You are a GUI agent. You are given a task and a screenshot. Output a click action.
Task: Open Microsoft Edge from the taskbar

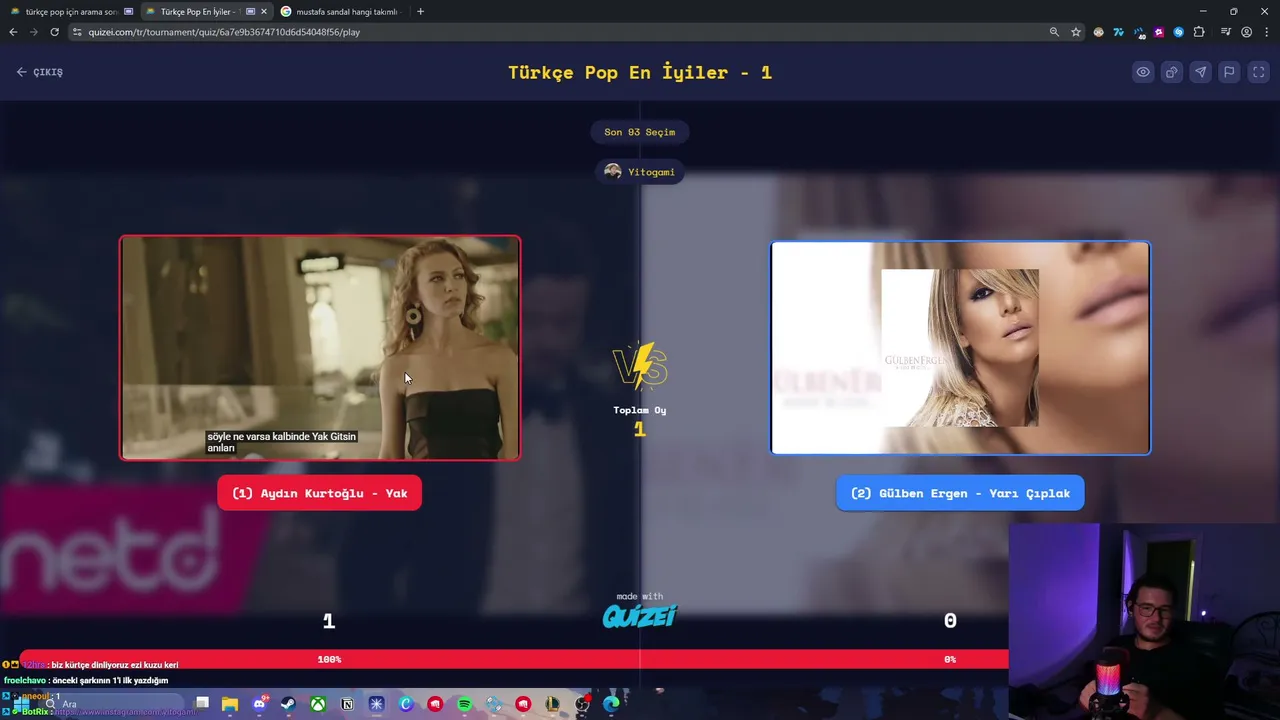[611, 704]
